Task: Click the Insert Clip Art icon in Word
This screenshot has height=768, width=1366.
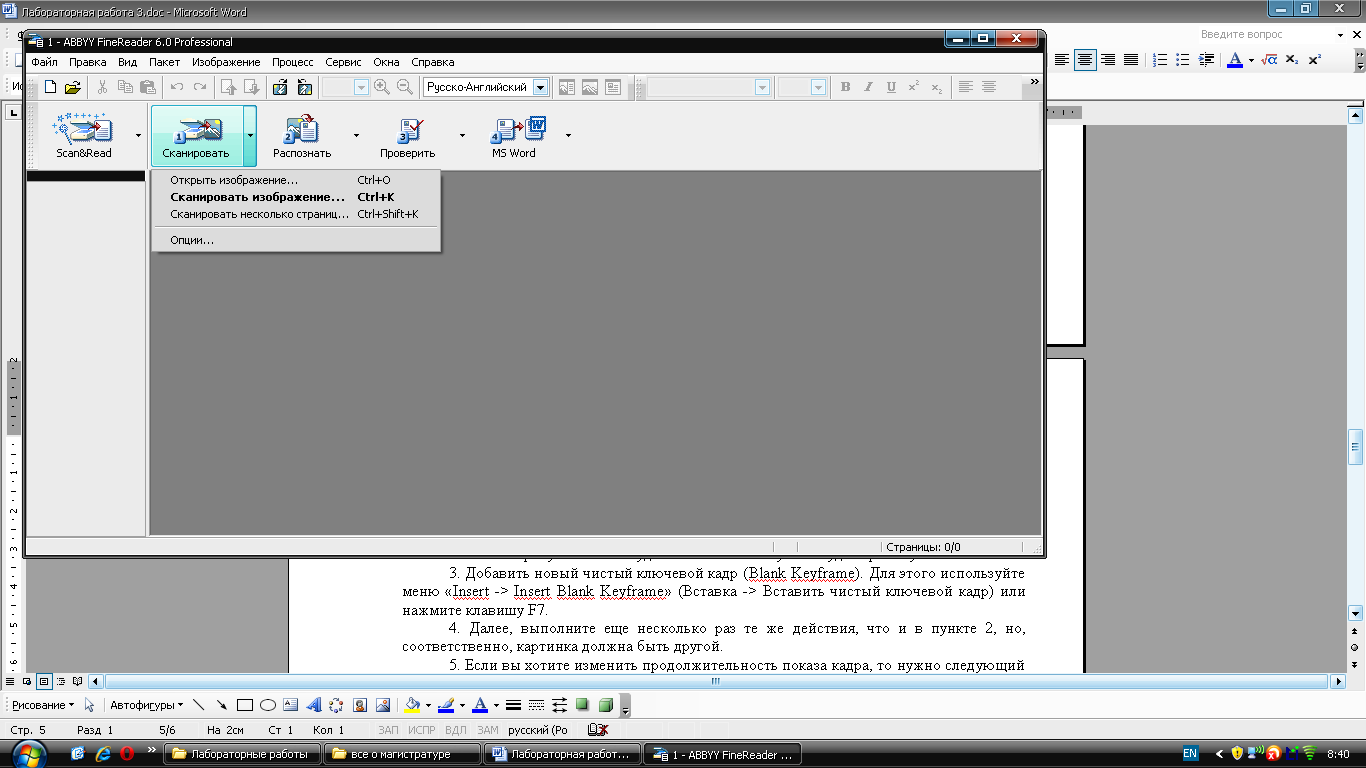Action: tap(359, 705)
